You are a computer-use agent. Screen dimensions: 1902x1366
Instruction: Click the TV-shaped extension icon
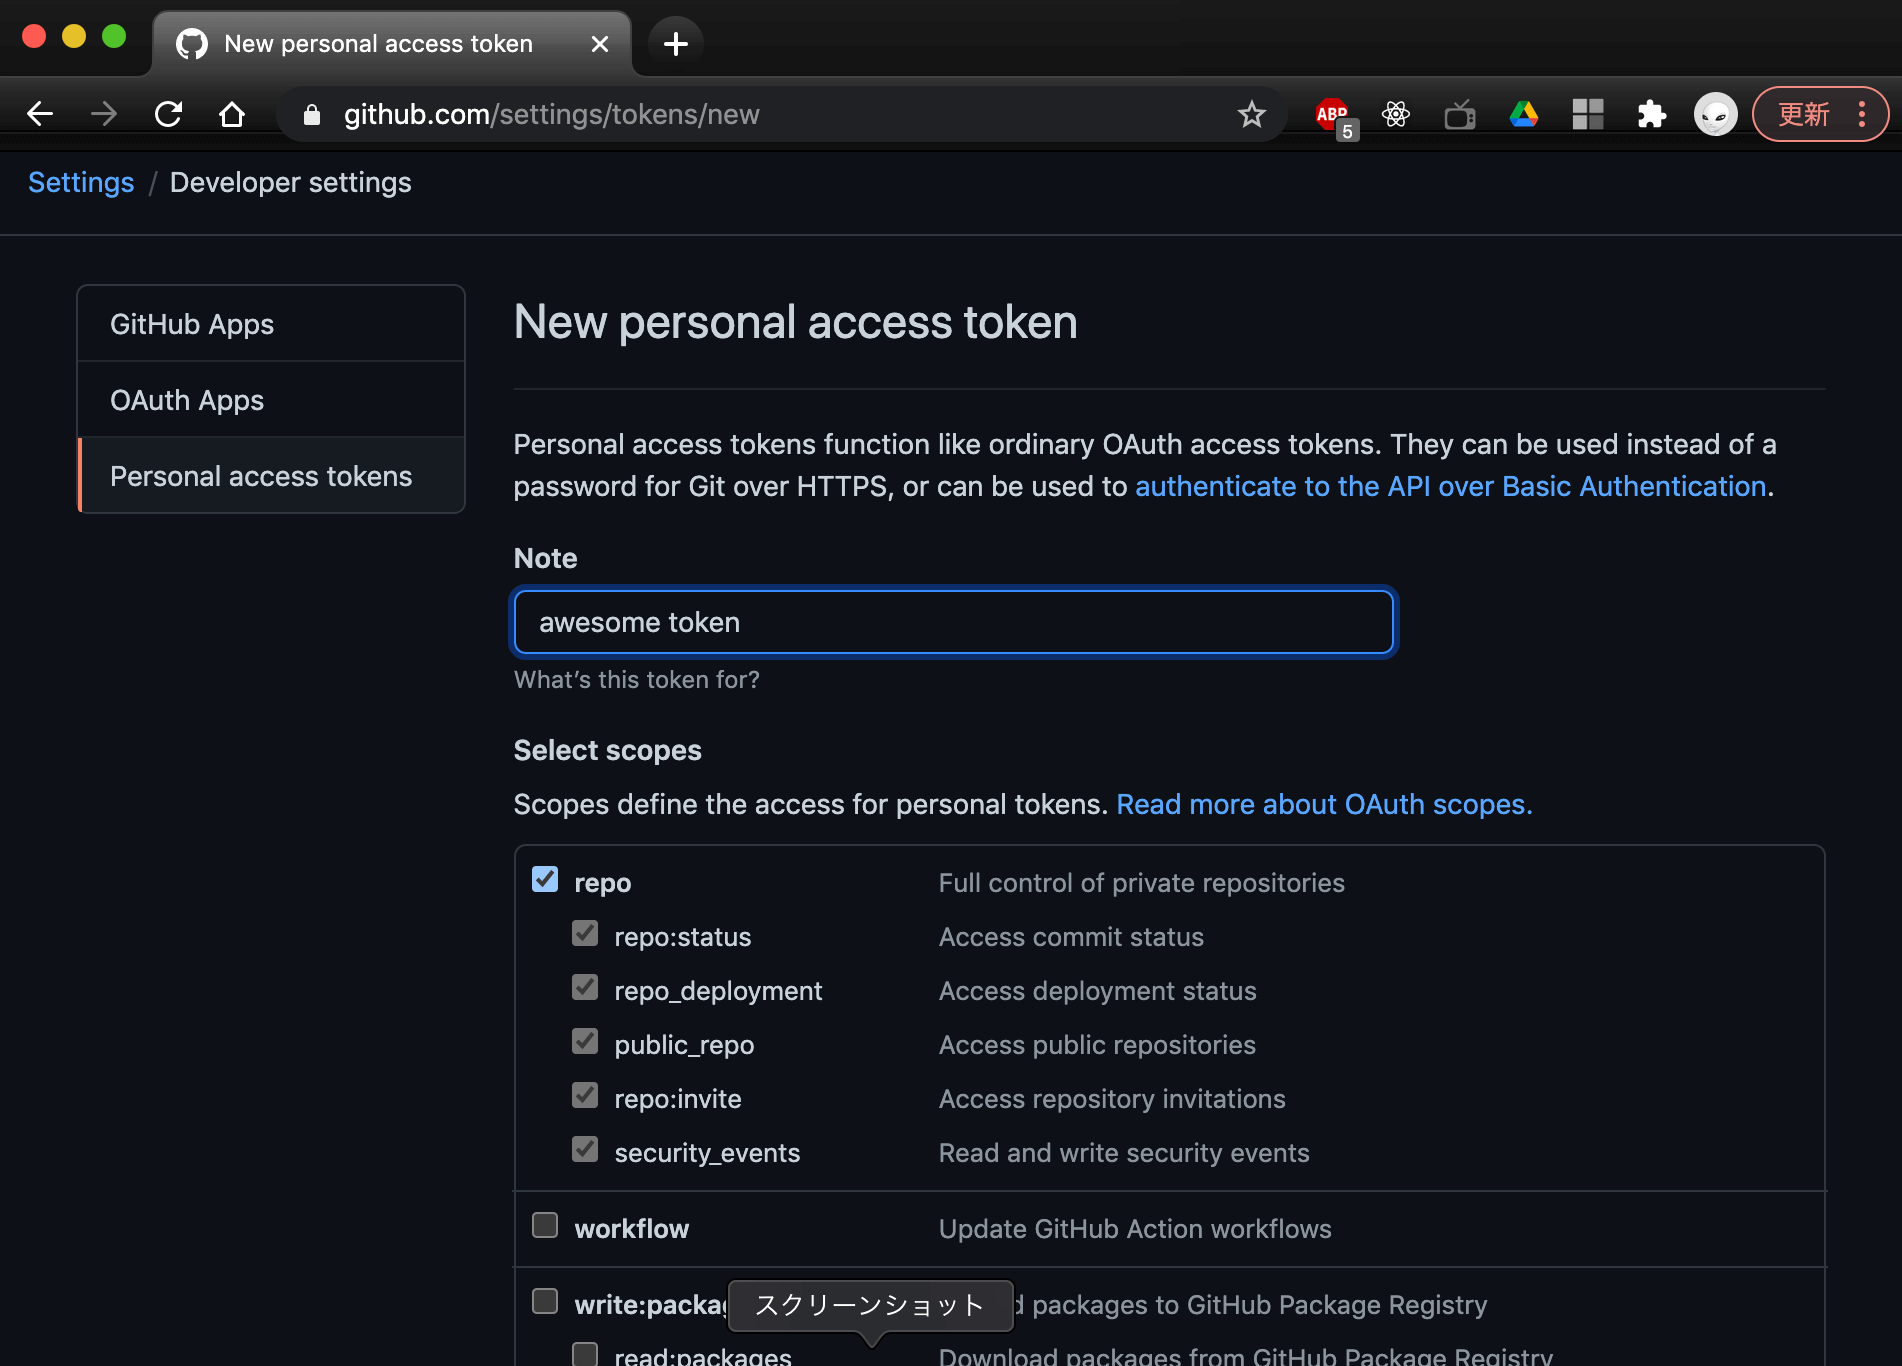point(1460,114)
